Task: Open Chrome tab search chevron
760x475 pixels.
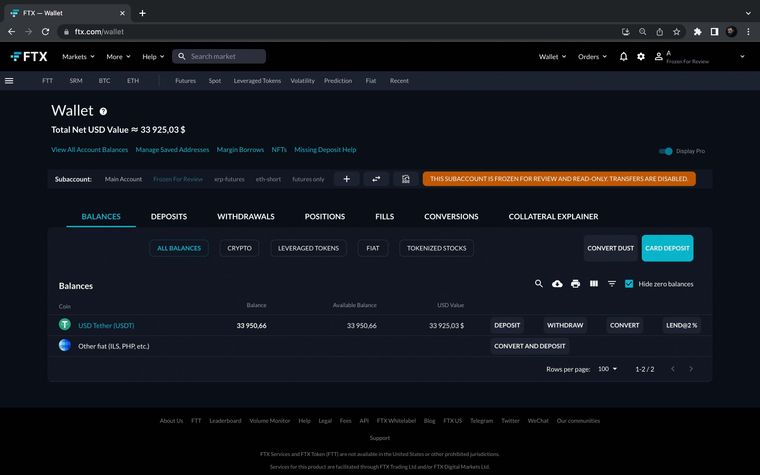Action: click(x=748, y=13)
